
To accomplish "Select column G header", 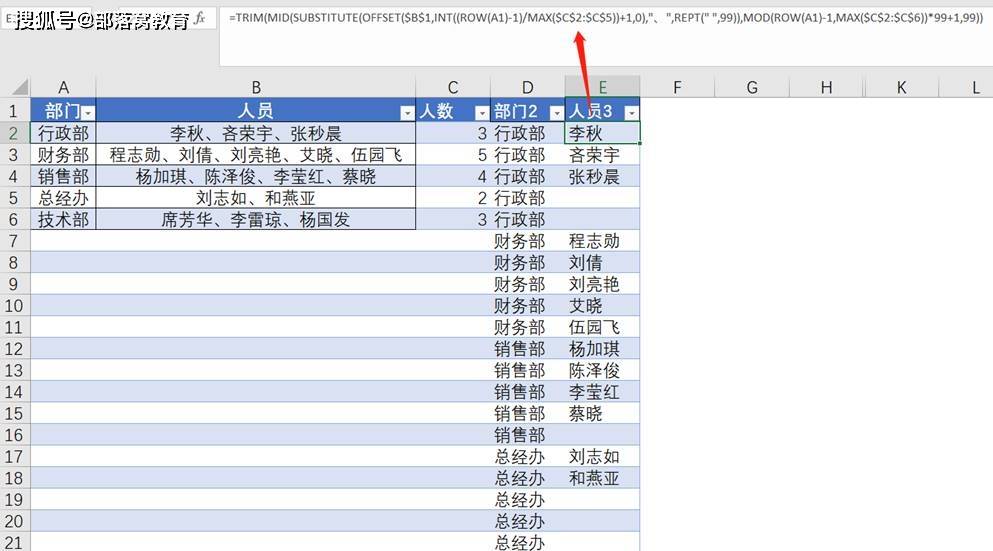I will [x=752, y=88].
